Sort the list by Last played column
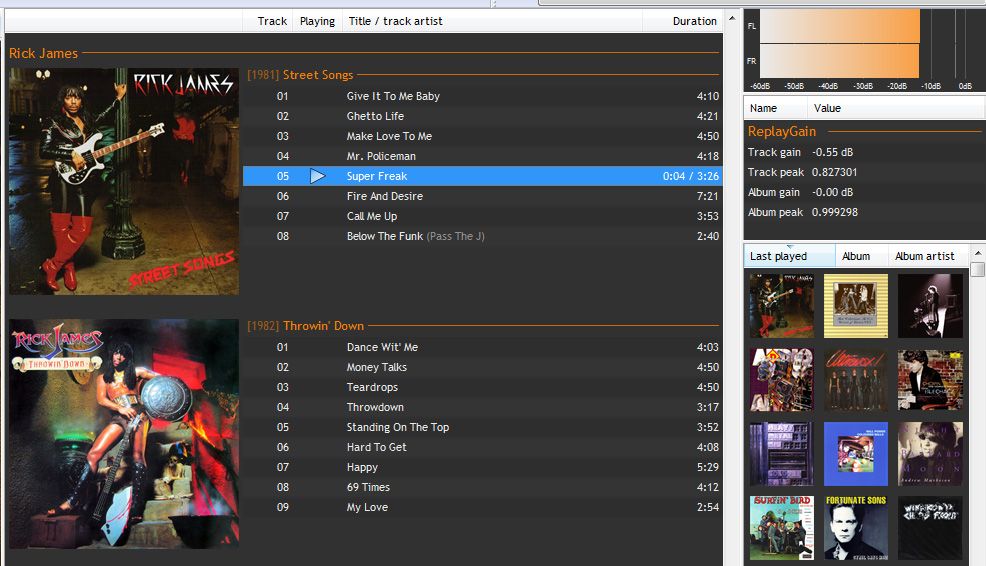Viewport: 986px width, 566px height. [x=789, y=256]
